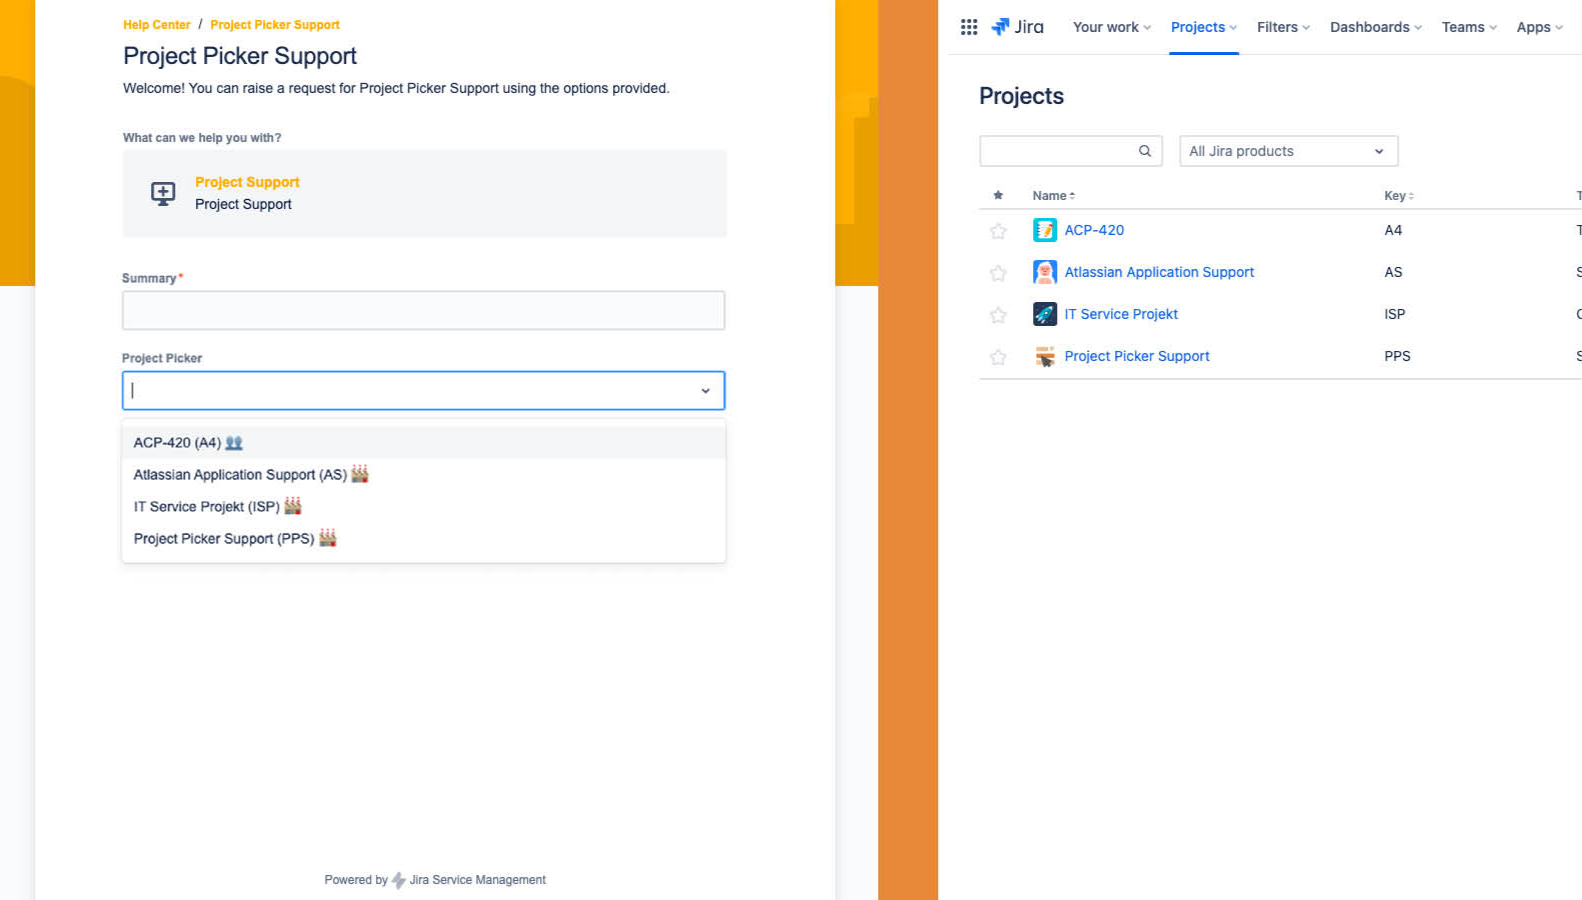The image size is (1582, 900).
Task: Click the Projects page heading
Action: click(x=1021, y=96)
